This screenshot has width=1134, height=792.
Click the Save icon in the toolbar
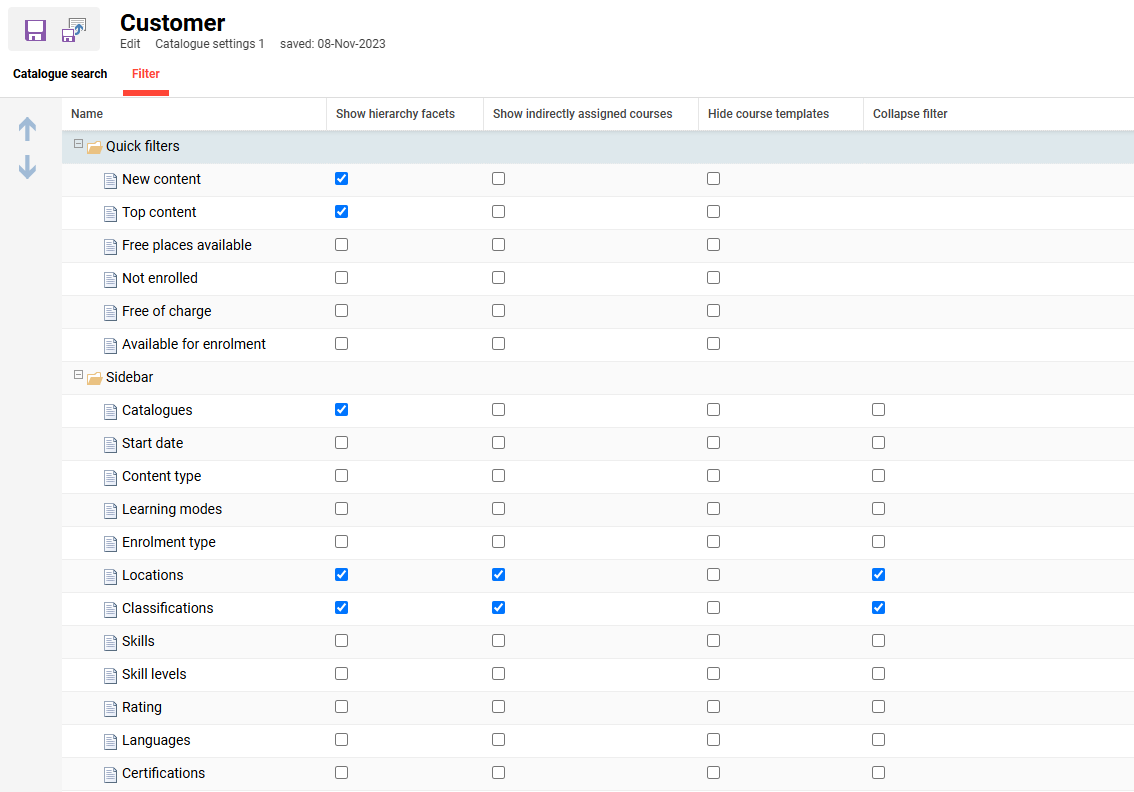click(35, 29)
